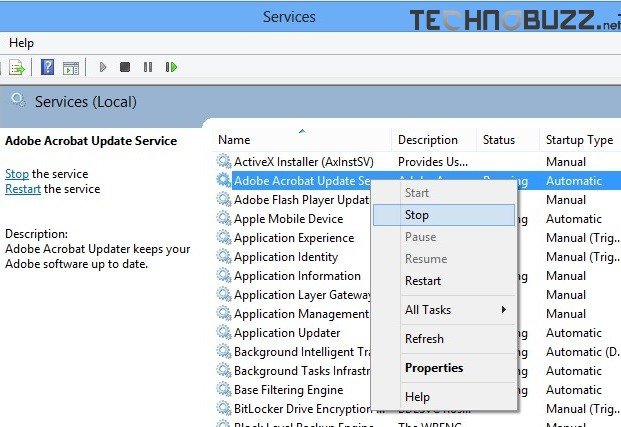Select the Background Tasks Infrastructure service
The width and height of the screenshot is (621, 427).
(302, 371)
